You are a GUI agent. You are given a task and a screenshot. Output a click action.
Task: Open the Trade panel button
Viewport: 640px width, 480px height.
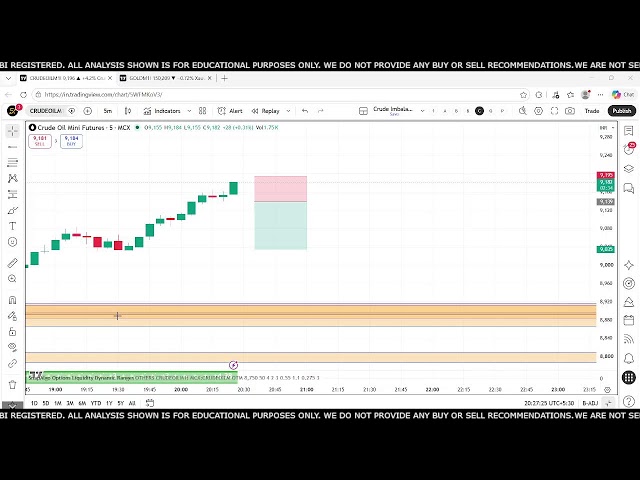(592, 111)
